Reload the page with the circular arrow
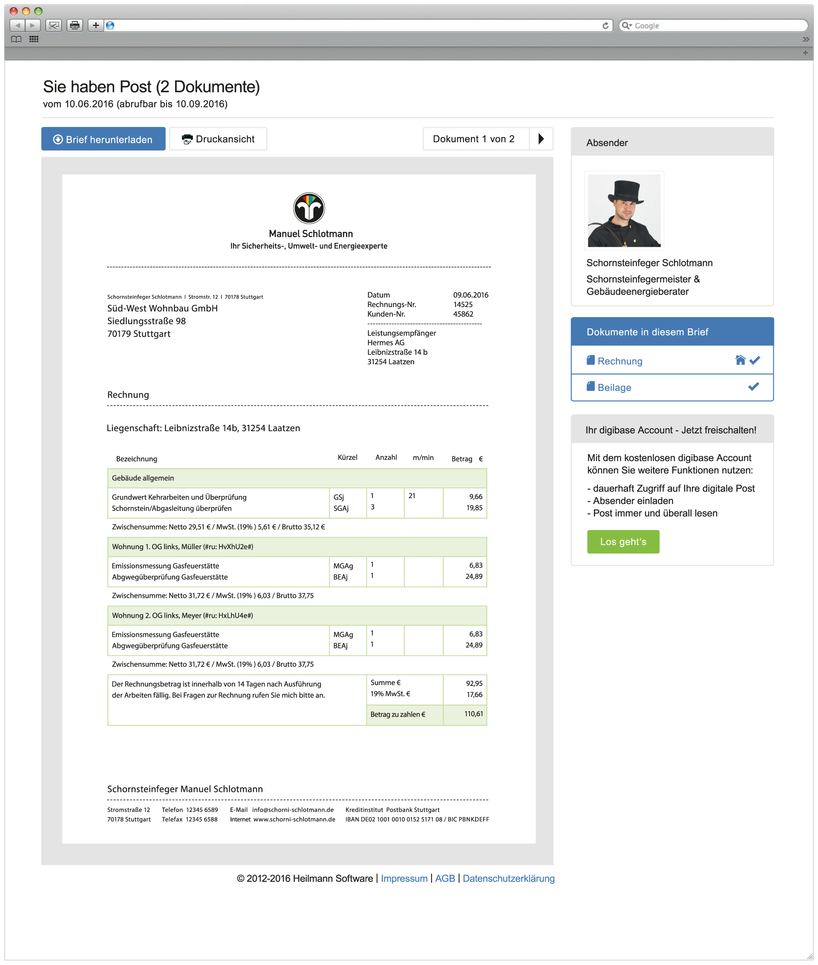818x965 pixels. click(606, 25)
